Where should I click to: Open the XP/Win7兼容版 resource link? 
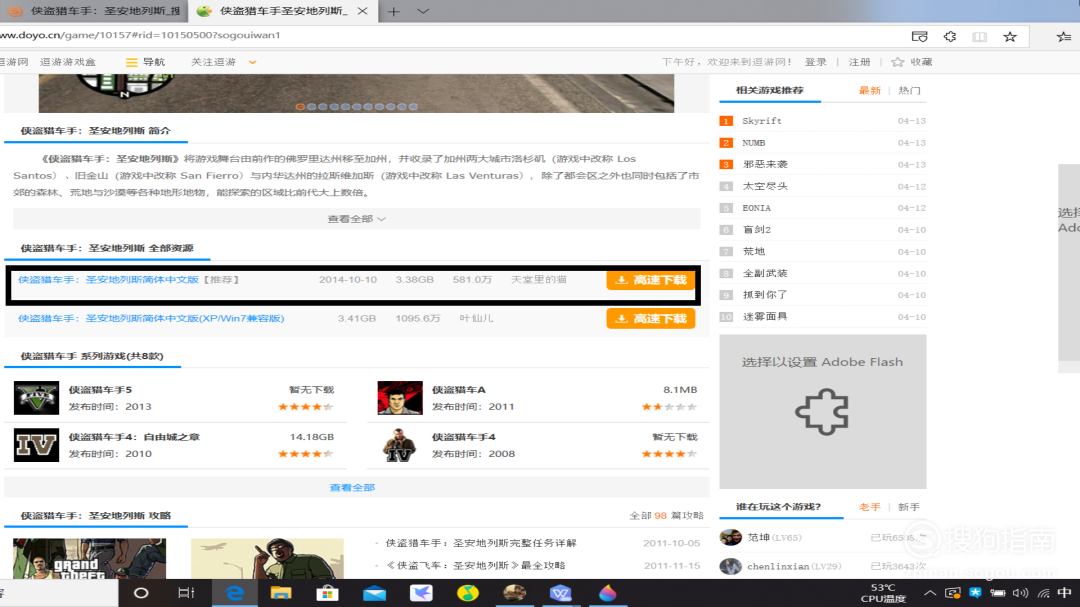[x=151, y=318]
